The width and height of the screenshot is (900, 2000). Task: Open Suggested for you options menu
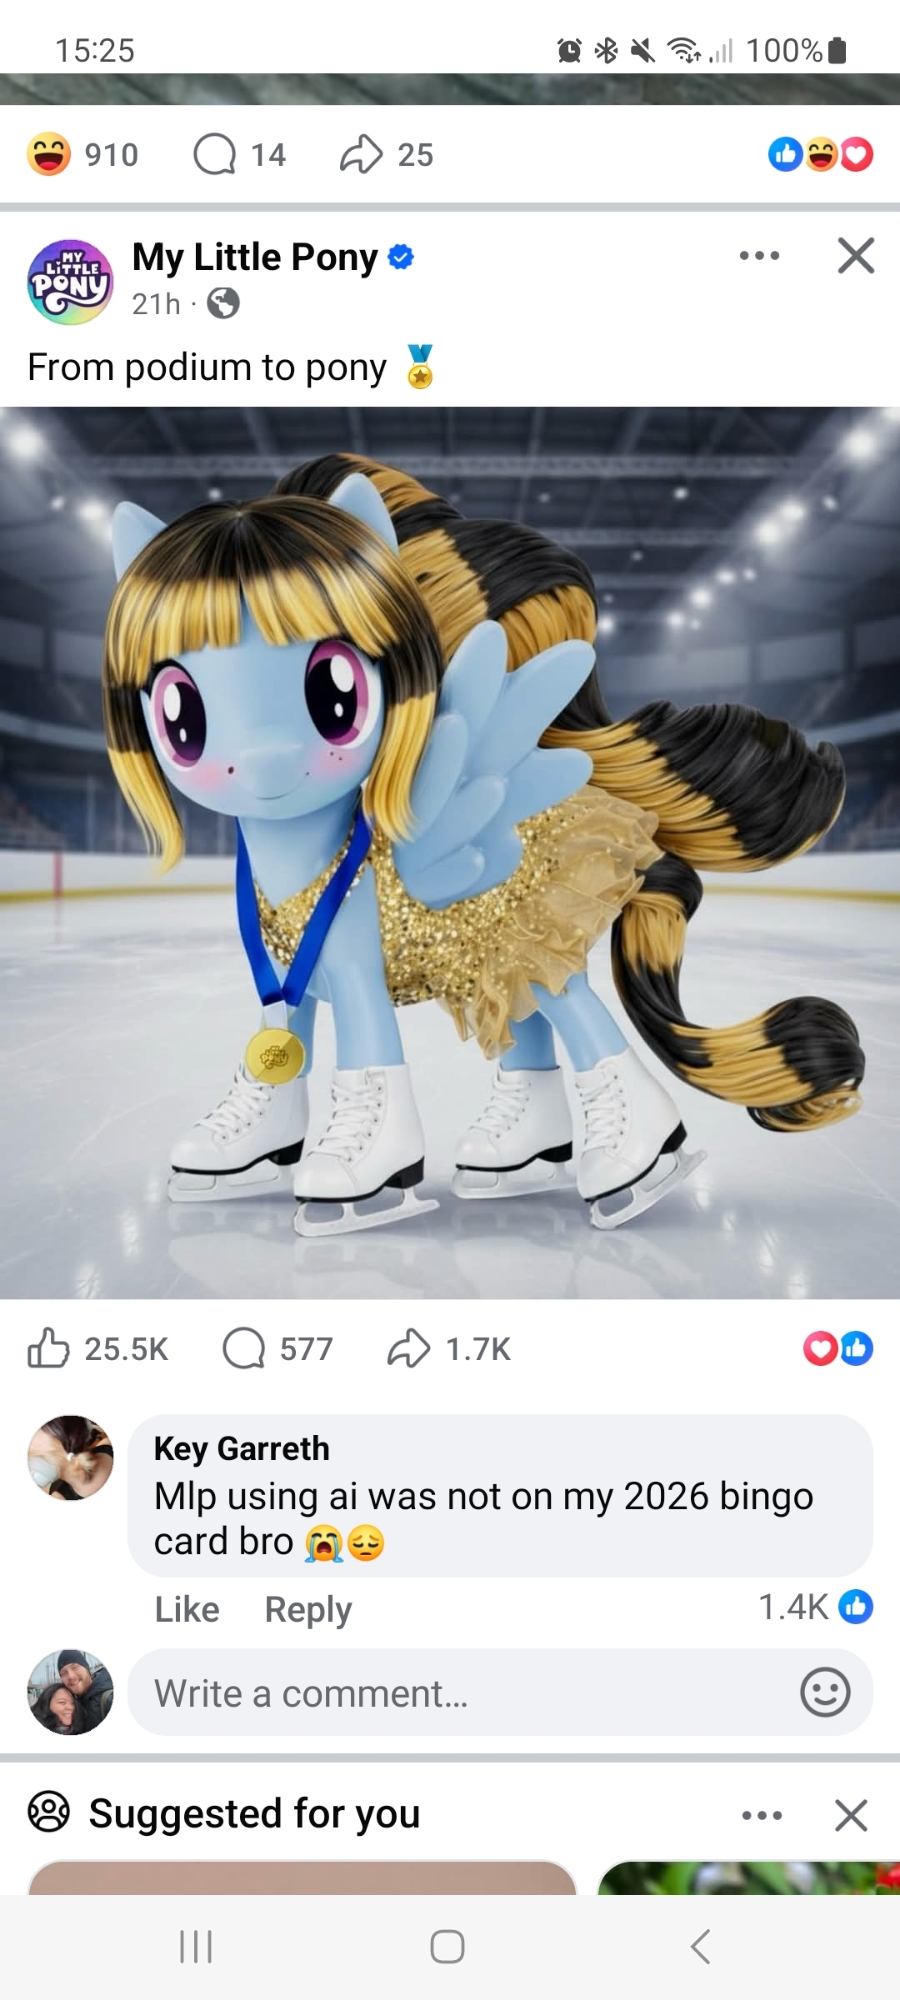(762, 1815)
